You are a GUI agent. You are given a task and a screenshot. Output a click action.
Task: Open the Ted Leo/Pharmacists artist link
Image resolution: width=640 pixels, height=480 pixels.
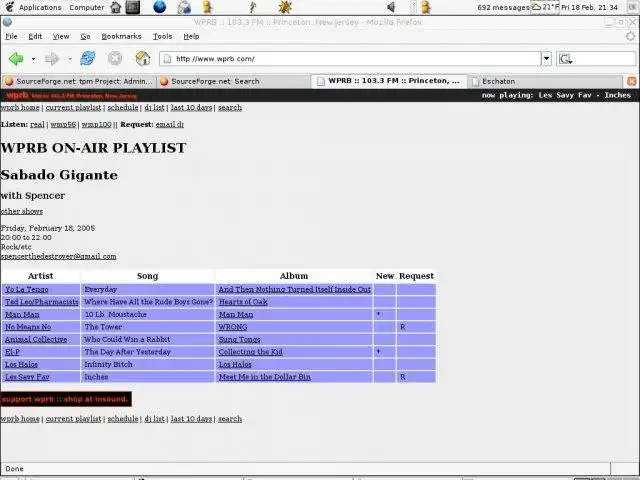click(x=42, y=302)
